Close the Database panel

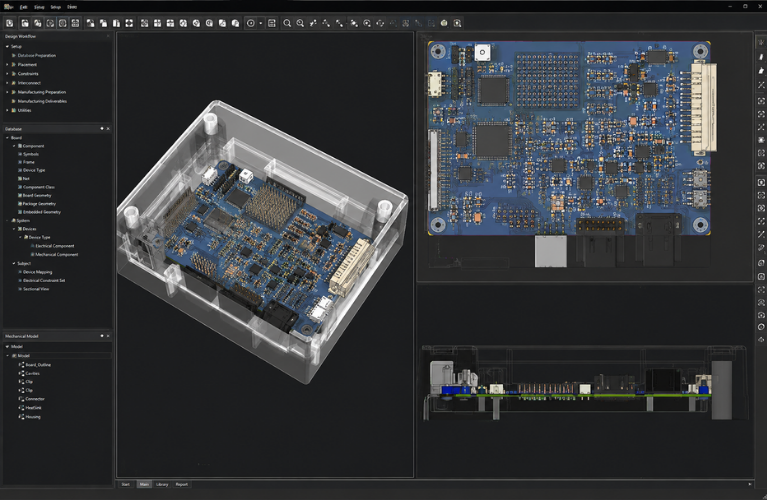[108, 129]
